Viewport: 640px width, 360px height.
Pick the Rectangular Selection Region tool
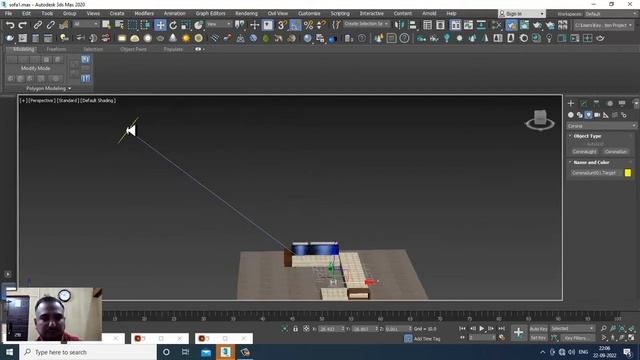tap(133, 25)
